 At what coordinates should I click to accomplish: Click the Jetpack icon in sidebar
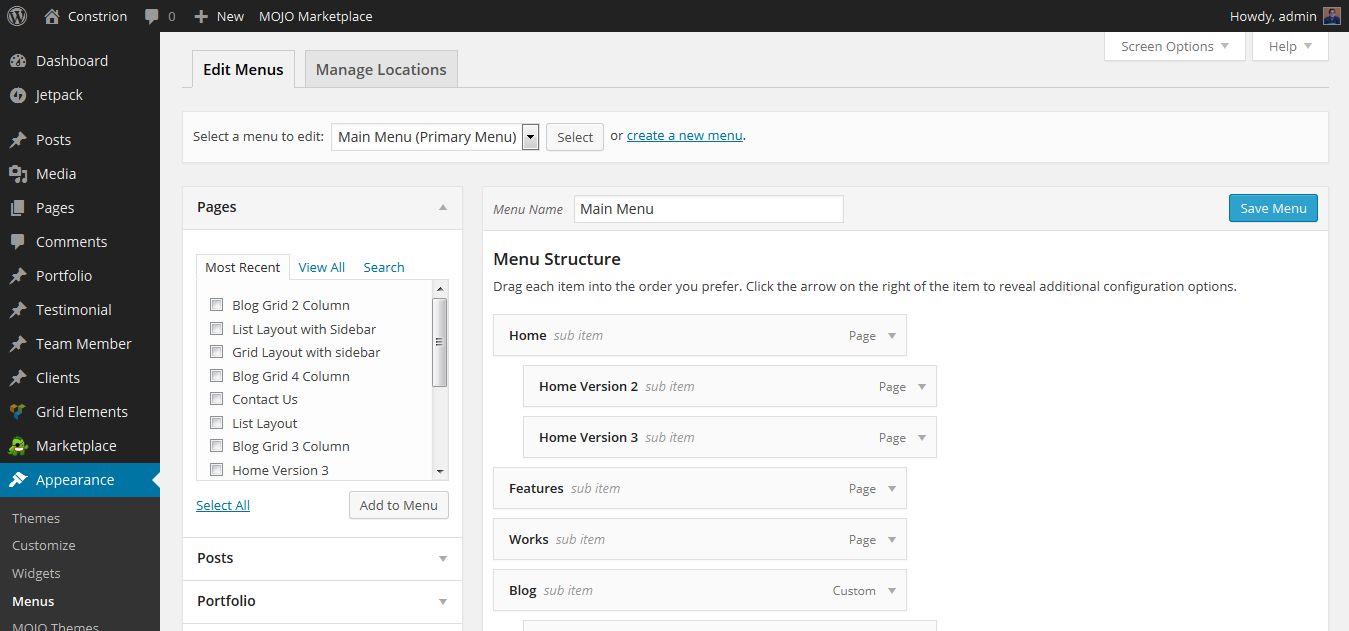[18, 95]
